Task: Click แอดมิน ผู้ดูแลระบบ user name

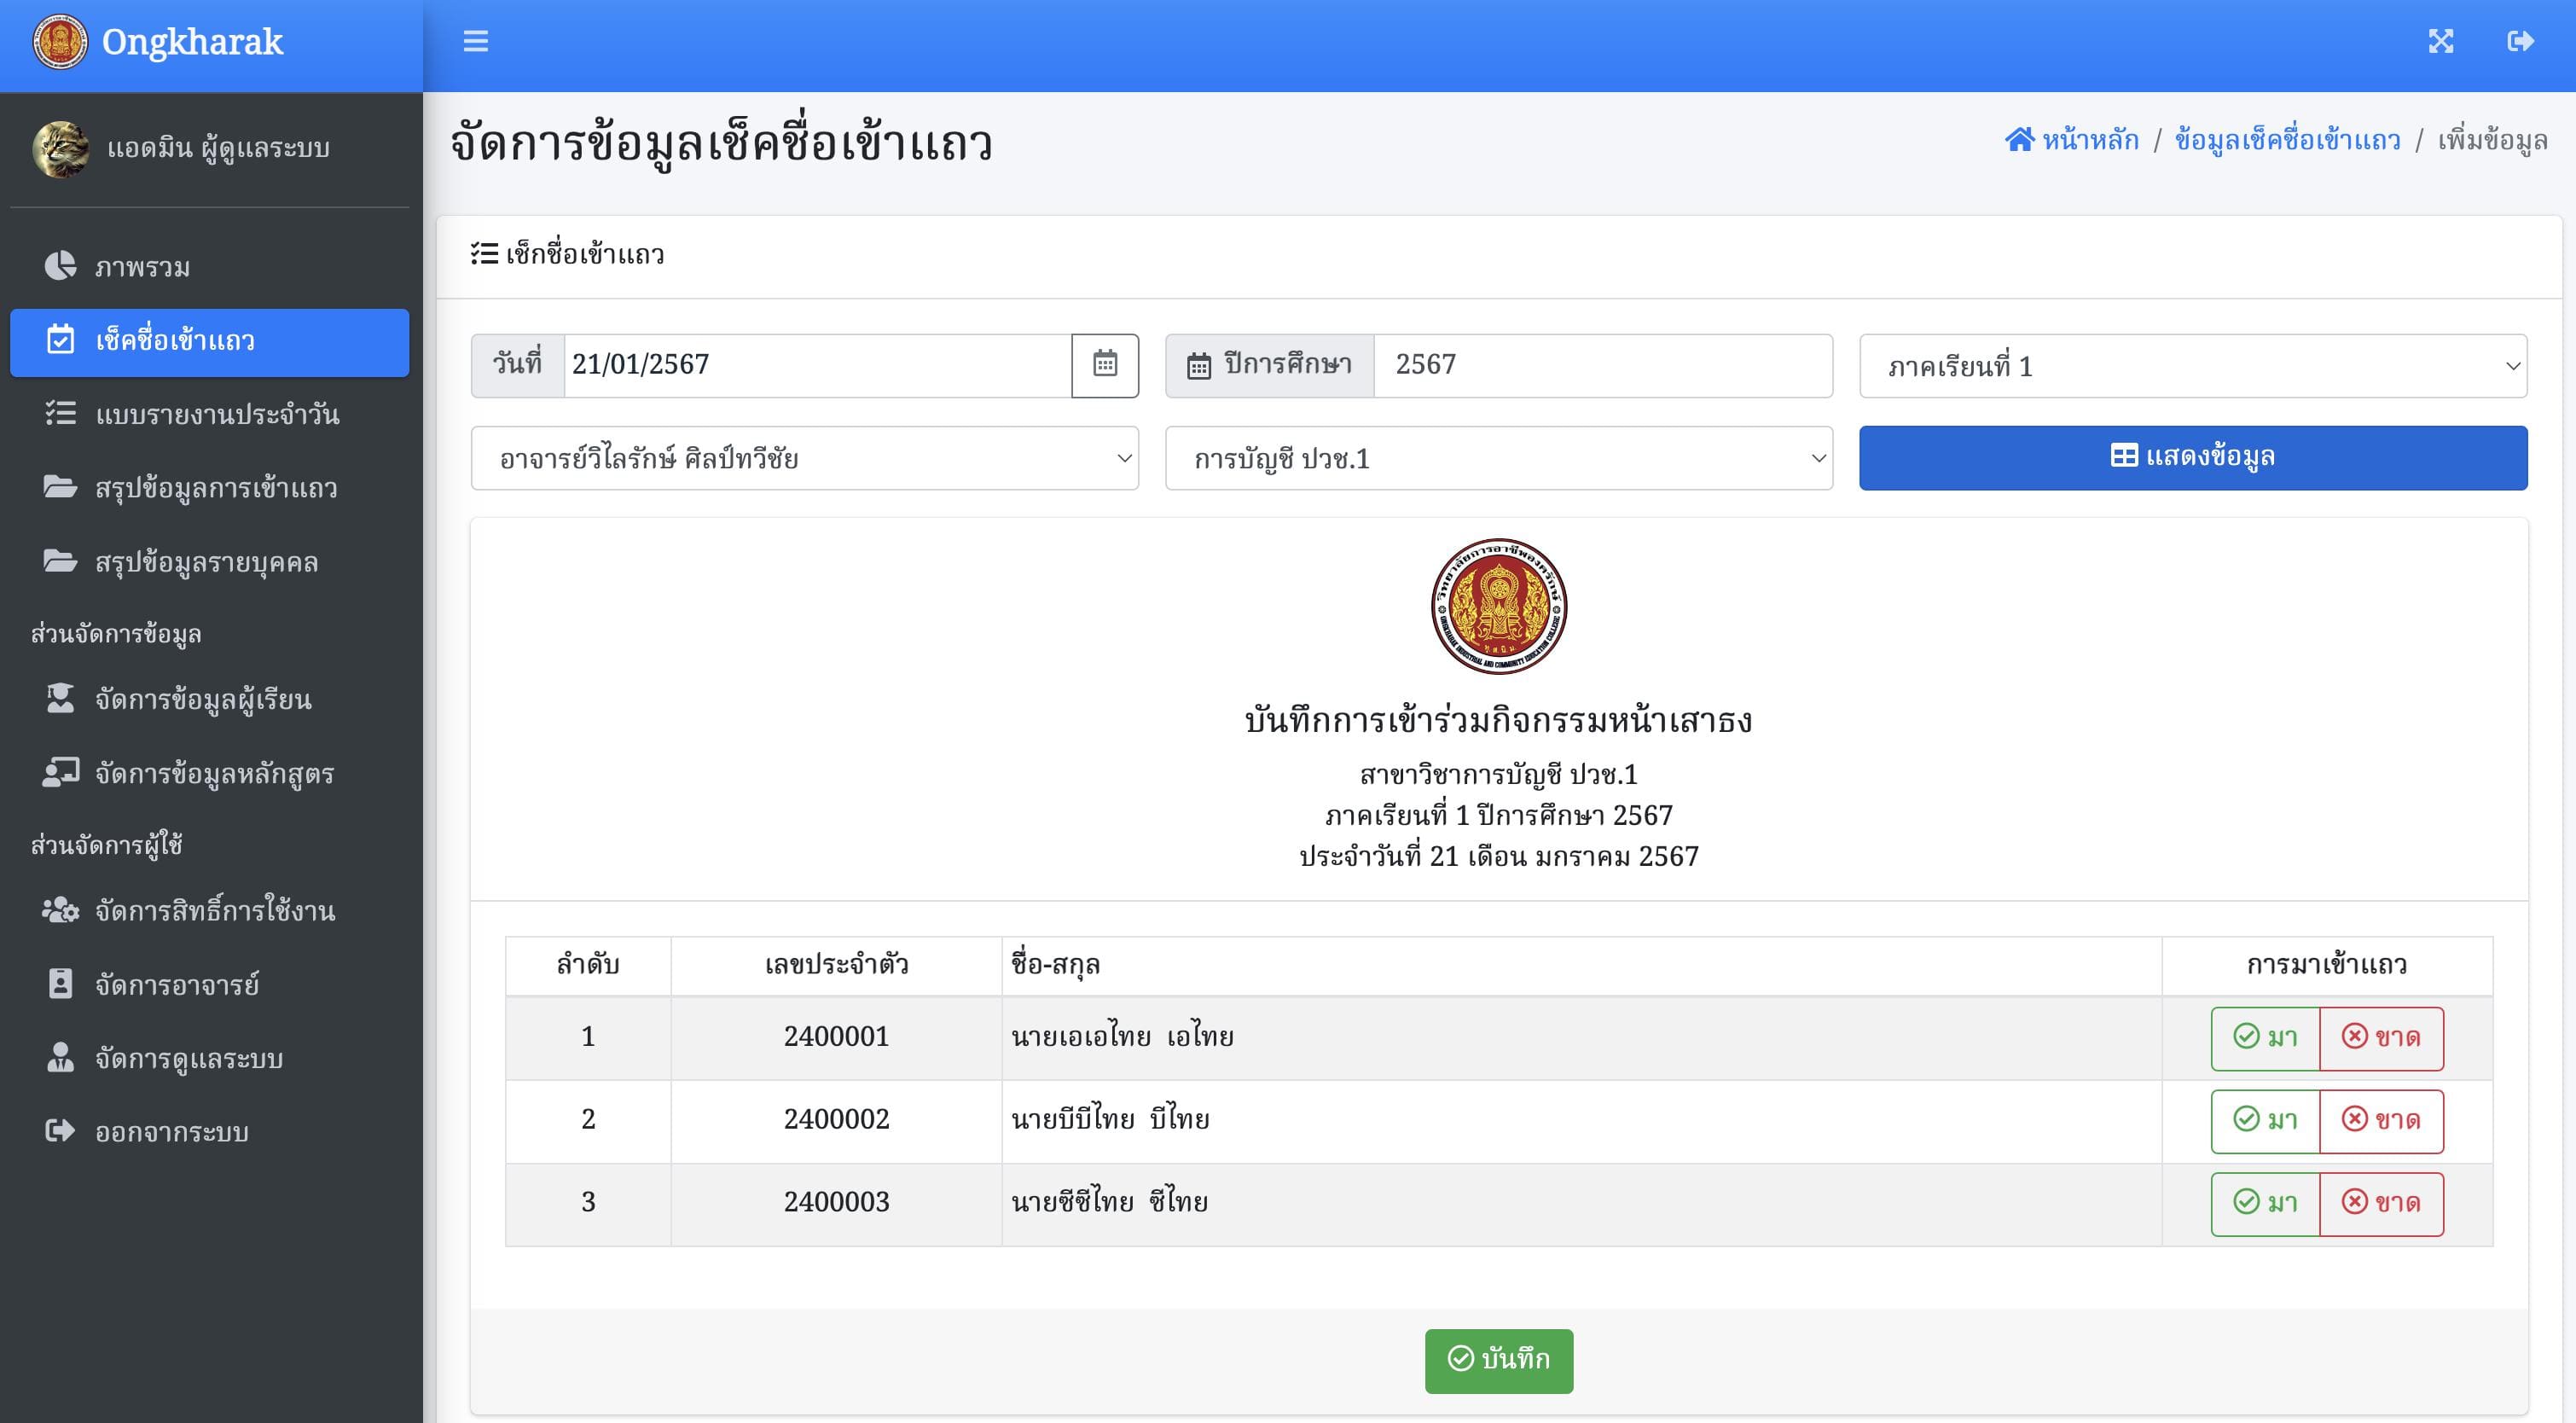Action: click(x=218, y=149)
